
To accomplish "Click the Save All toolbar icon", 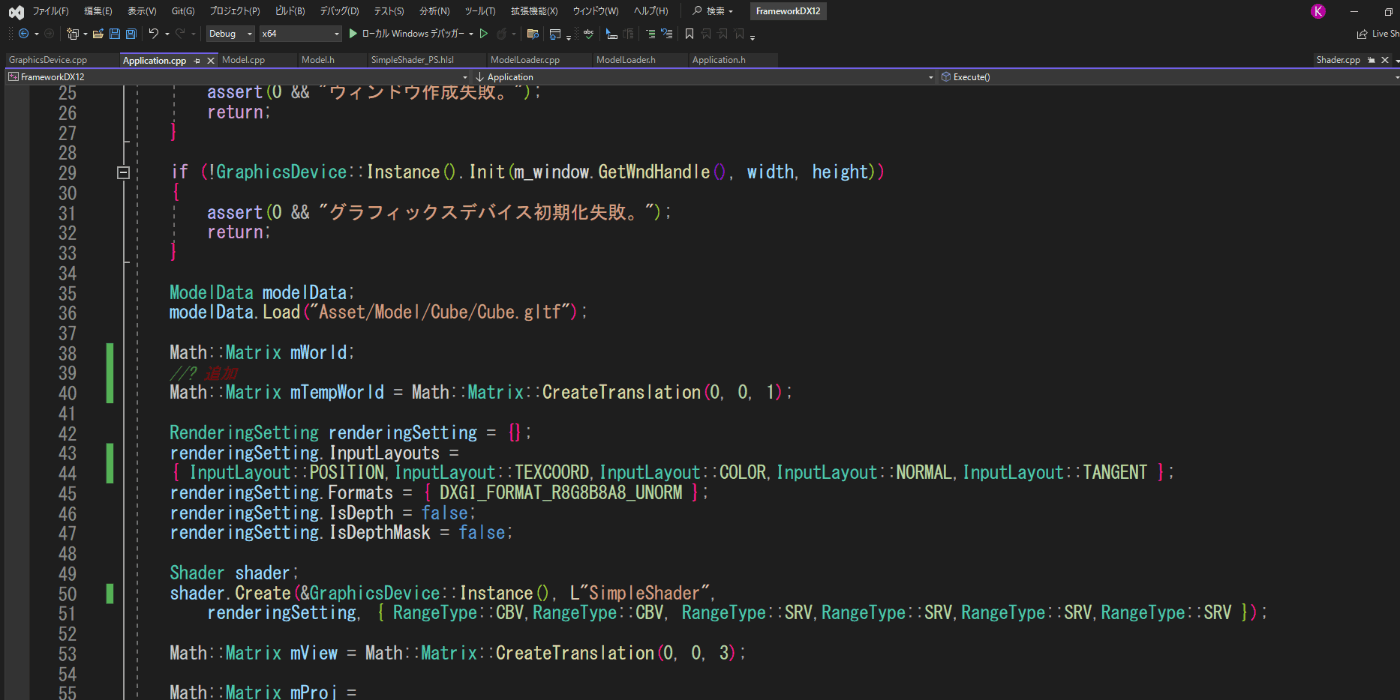I will click(129, 34).
